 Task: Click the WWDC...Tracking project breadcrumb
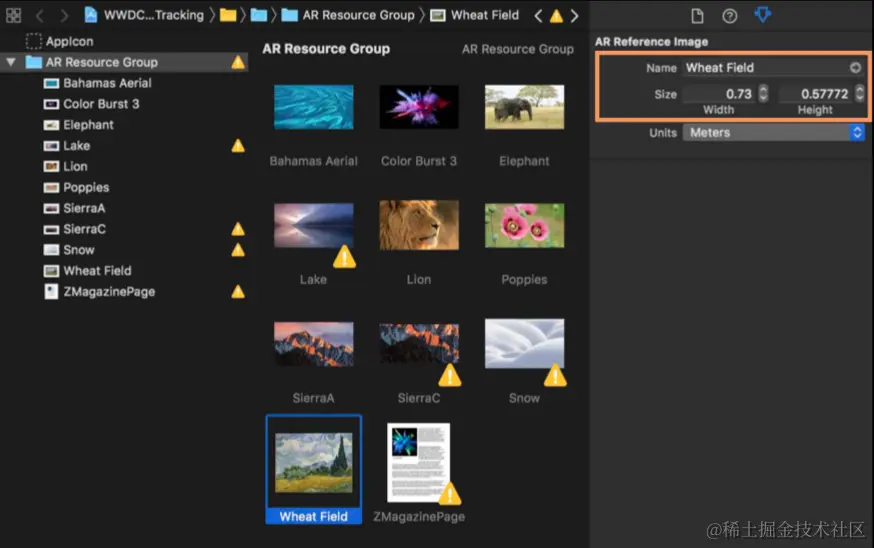(x=144, y=15)
